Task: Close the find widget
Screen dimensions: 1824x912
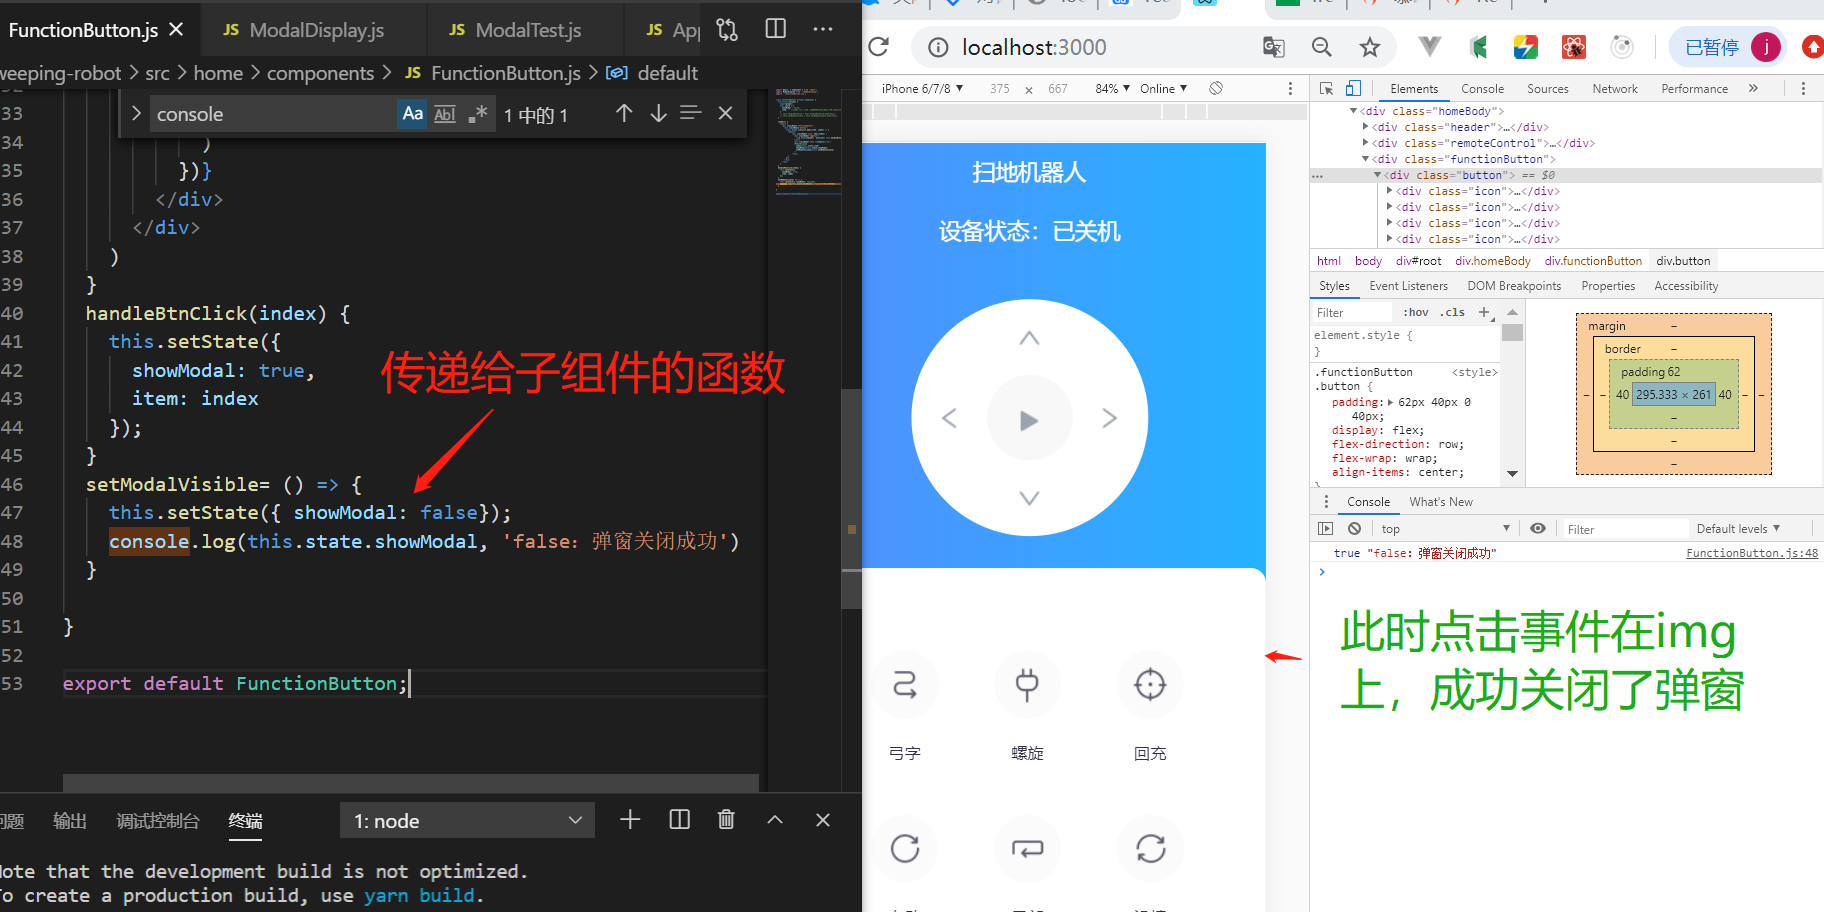Action: click(726, 113)
